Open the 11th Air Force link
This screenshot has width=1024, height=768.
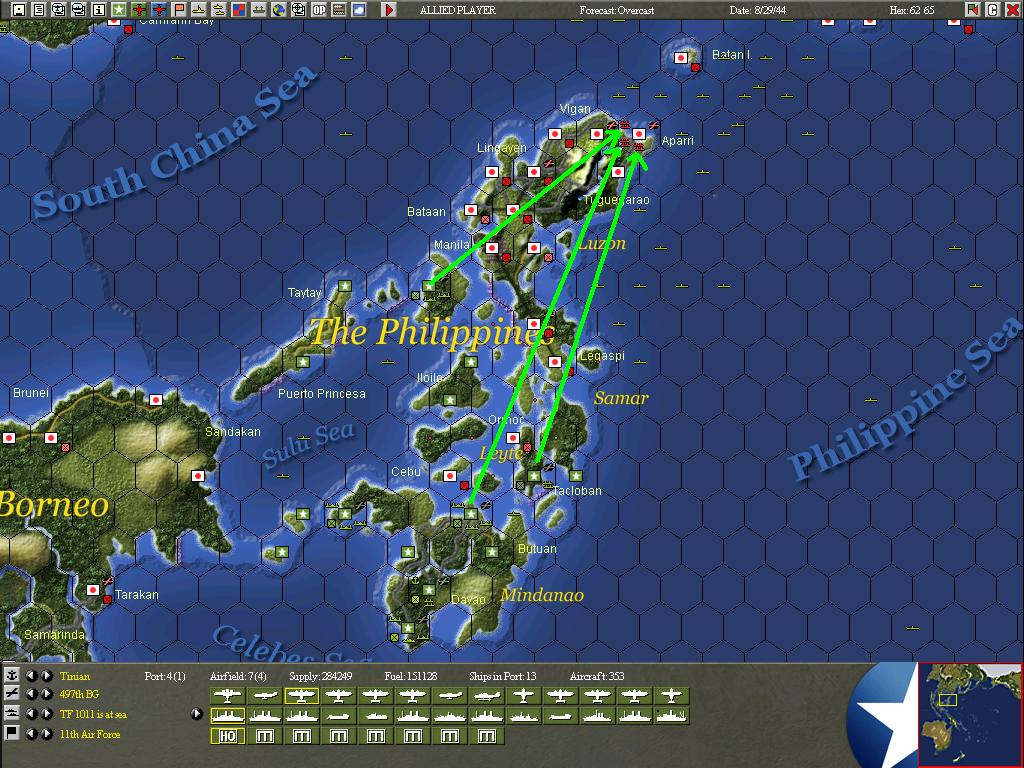pos(90,733)
